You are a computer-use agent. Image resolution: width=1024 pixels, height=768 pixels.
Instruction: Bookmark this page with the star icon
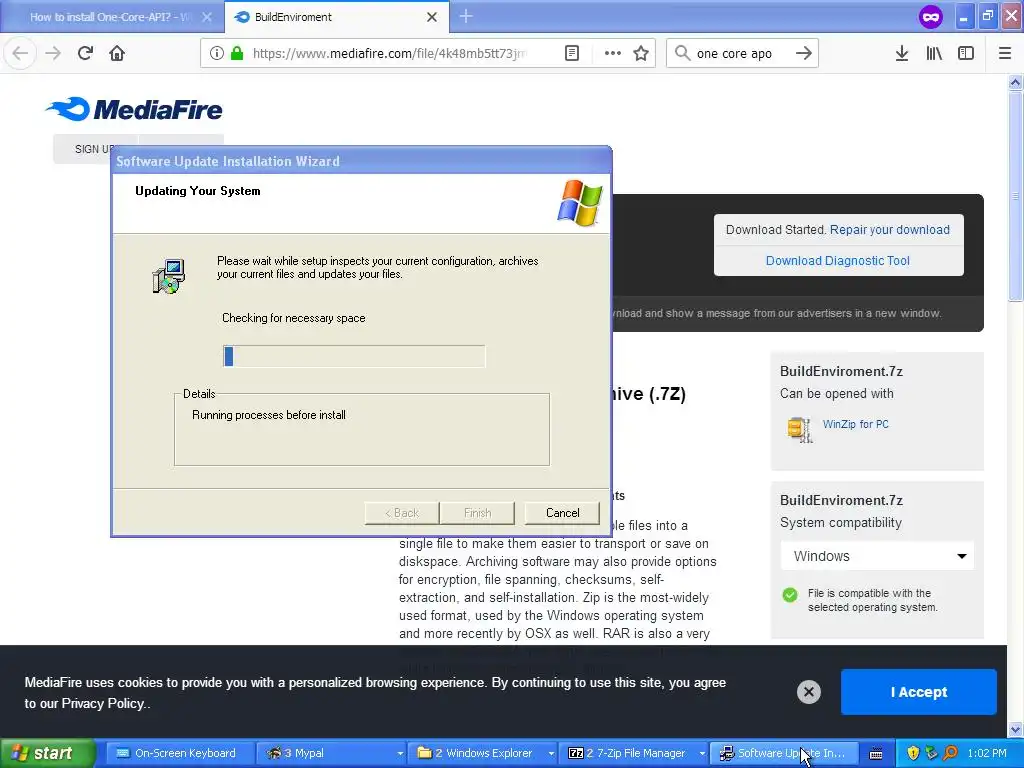(x=641, y=53)
